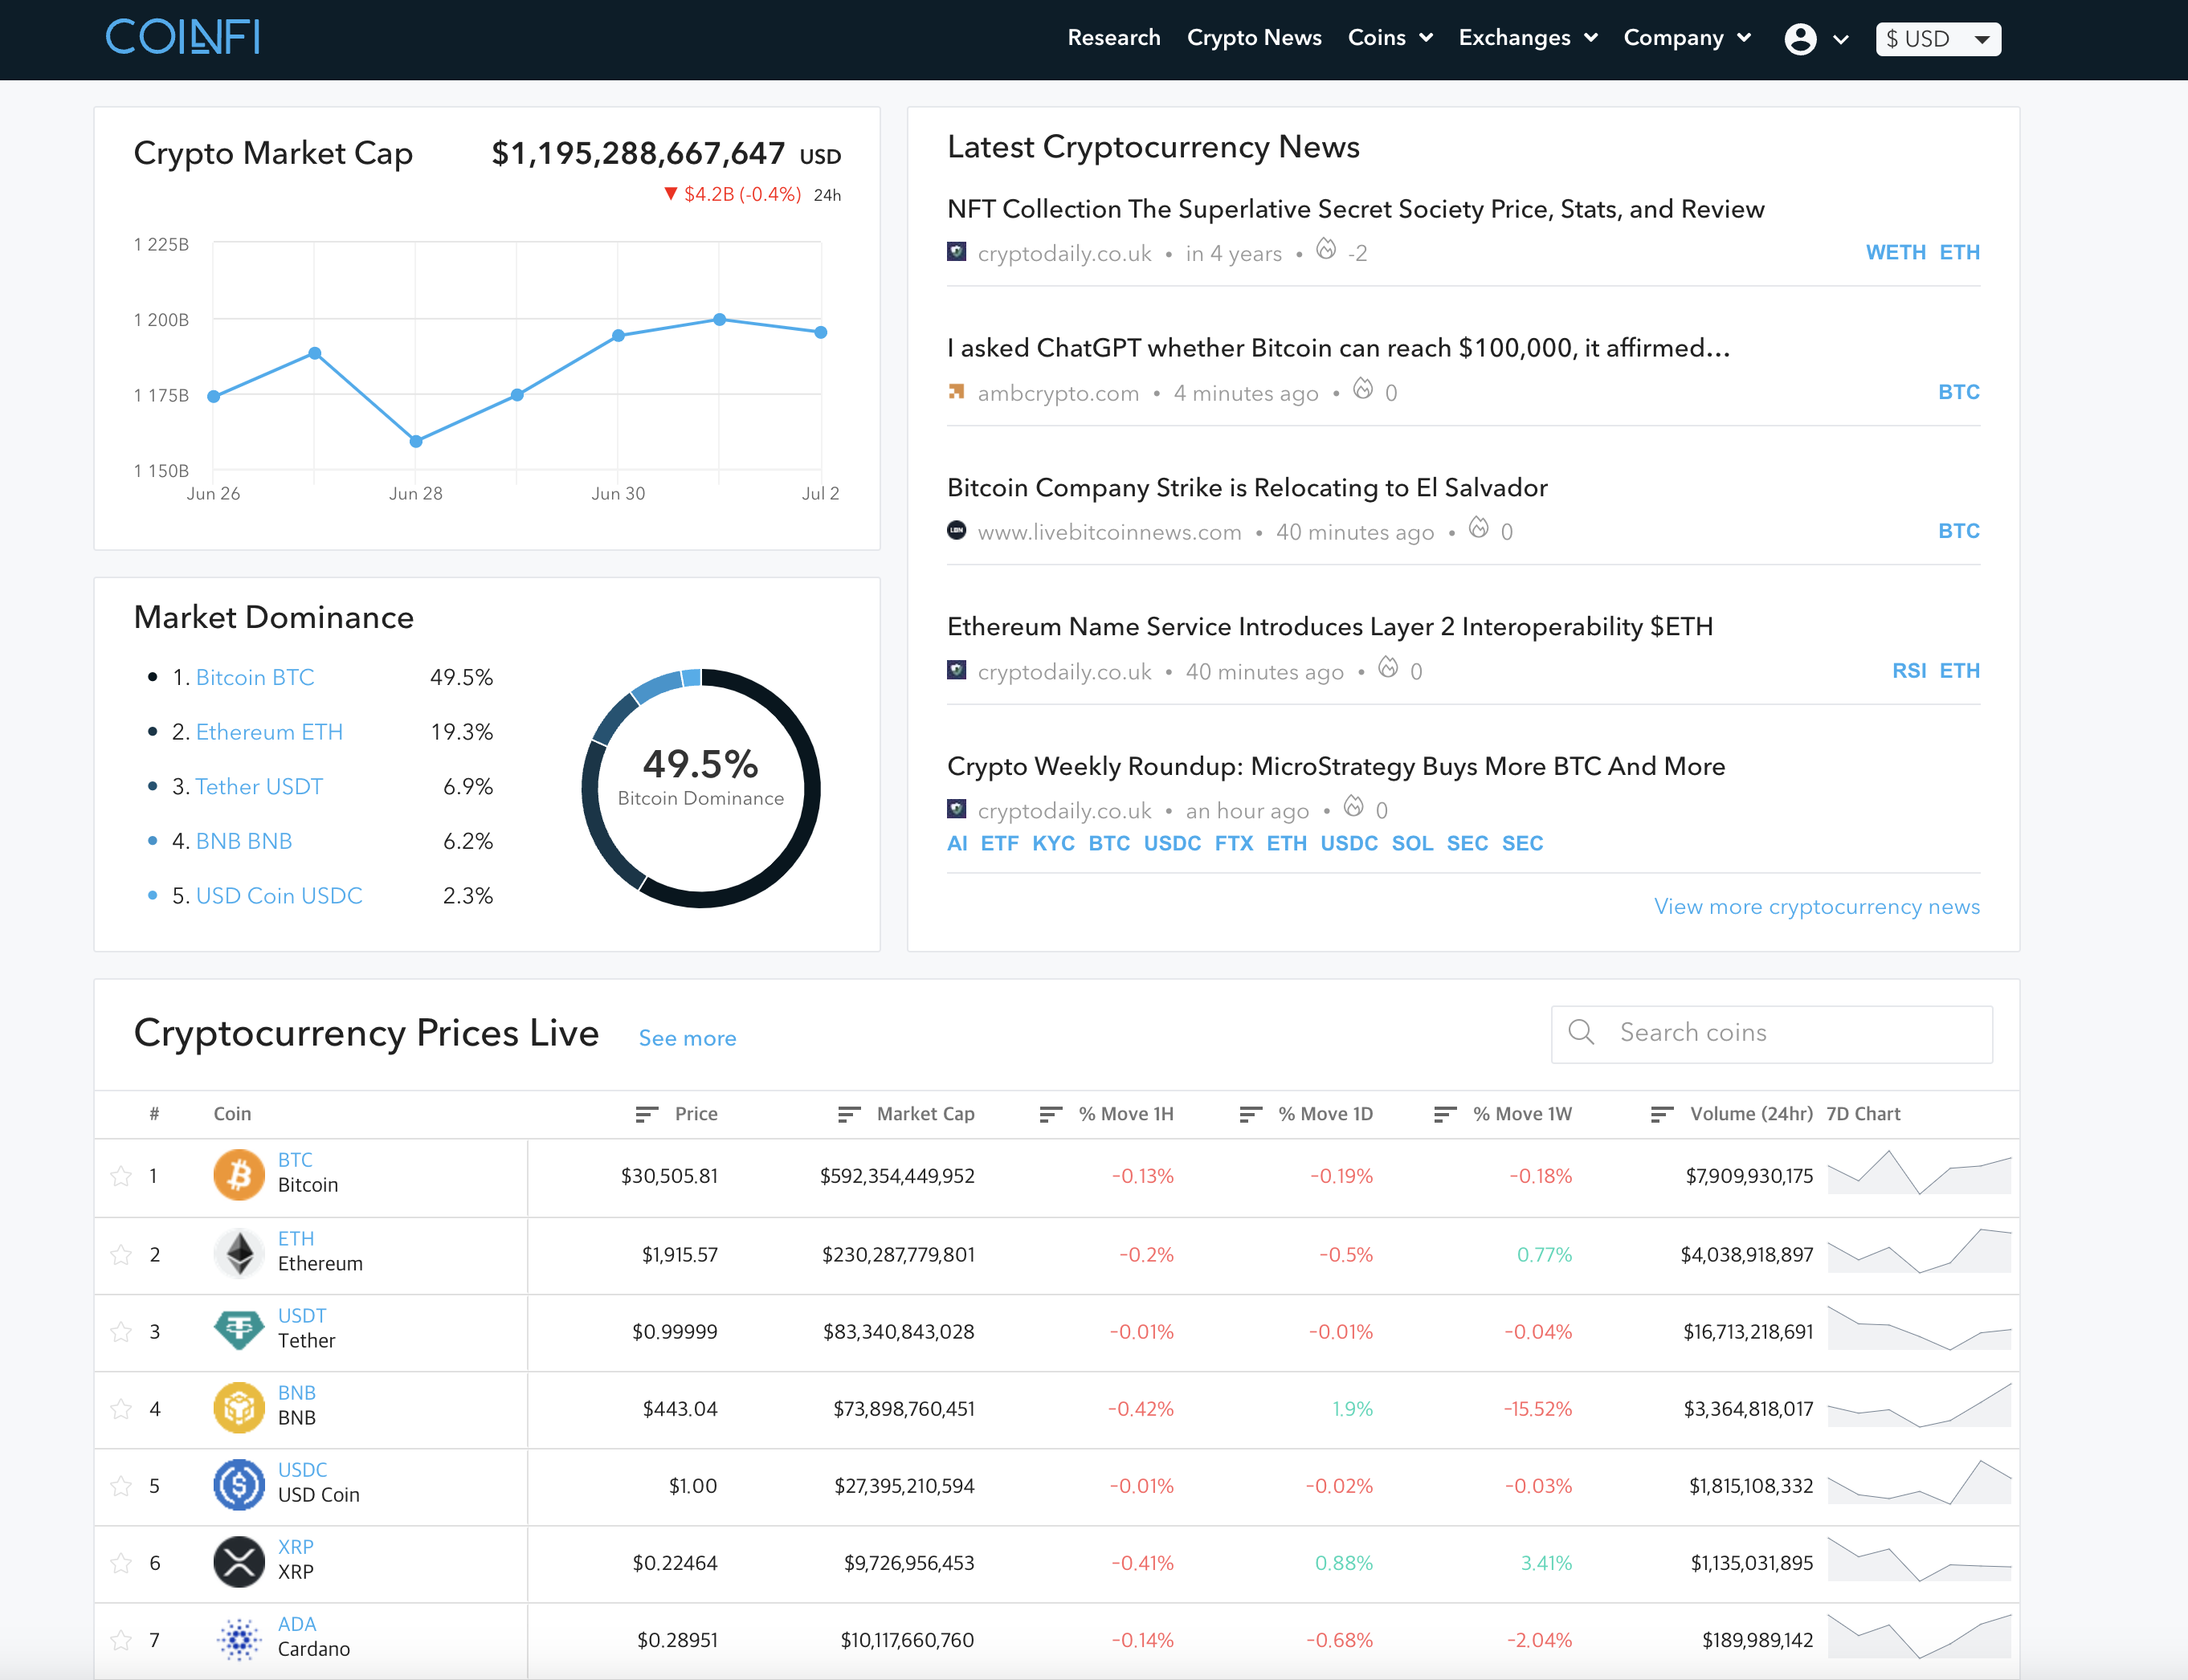The image size is (2188, 1680).
Task: Go to Crypto News page
Action: [1253, 38]
